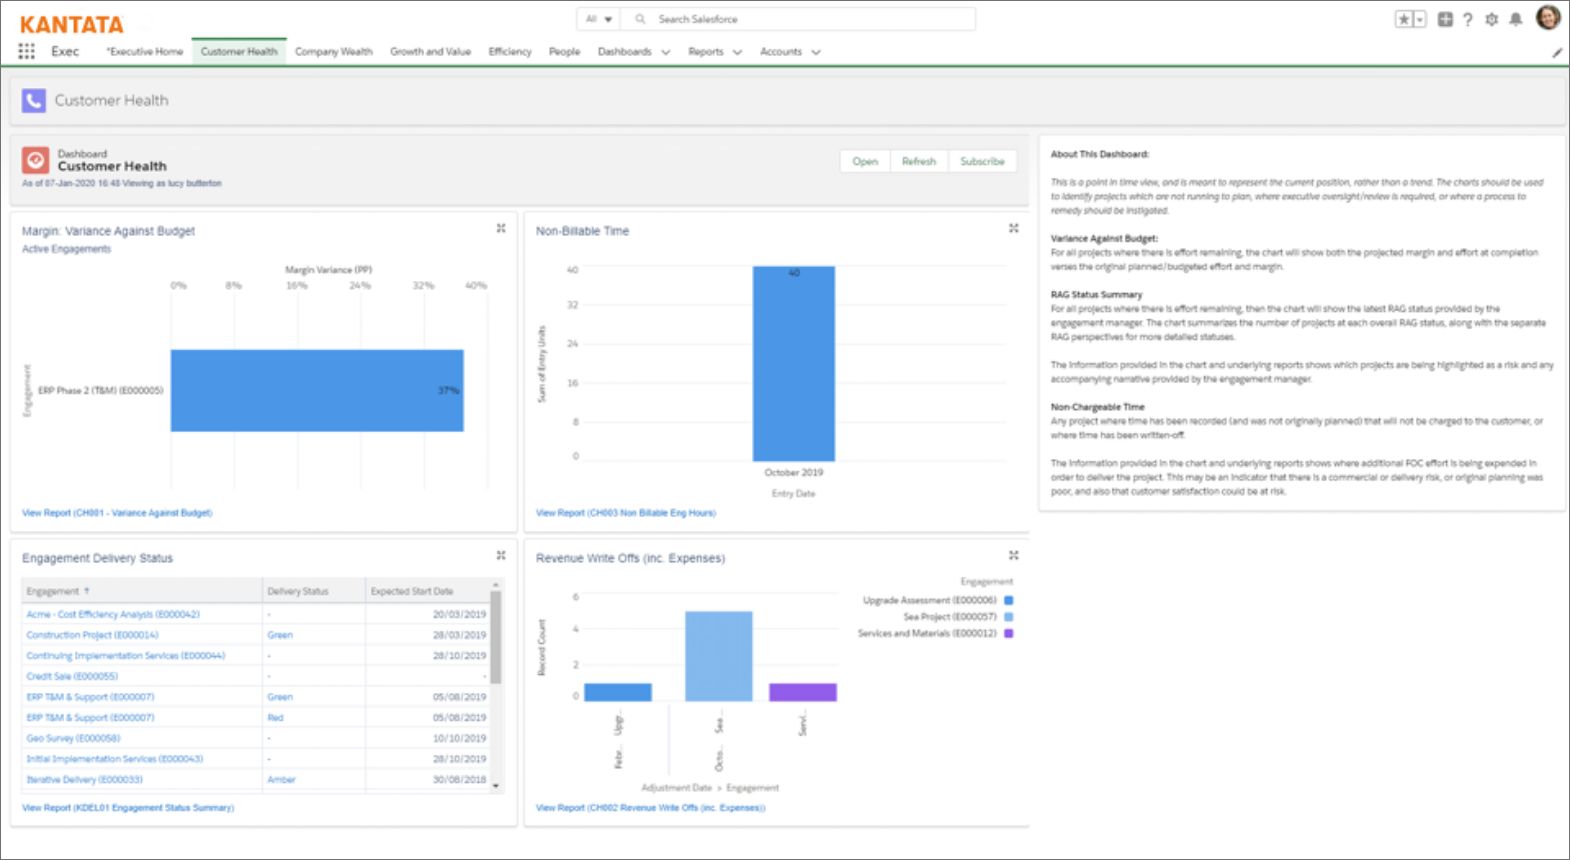Screen dimensions: 1570x860
Task: Click the October 2019 non-billable bar
Action: [x=794, y=364]
